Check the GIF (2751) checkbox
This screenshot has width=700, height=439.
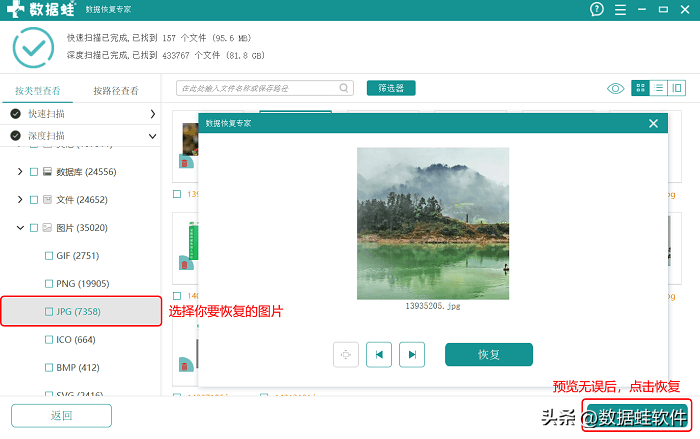49,256
